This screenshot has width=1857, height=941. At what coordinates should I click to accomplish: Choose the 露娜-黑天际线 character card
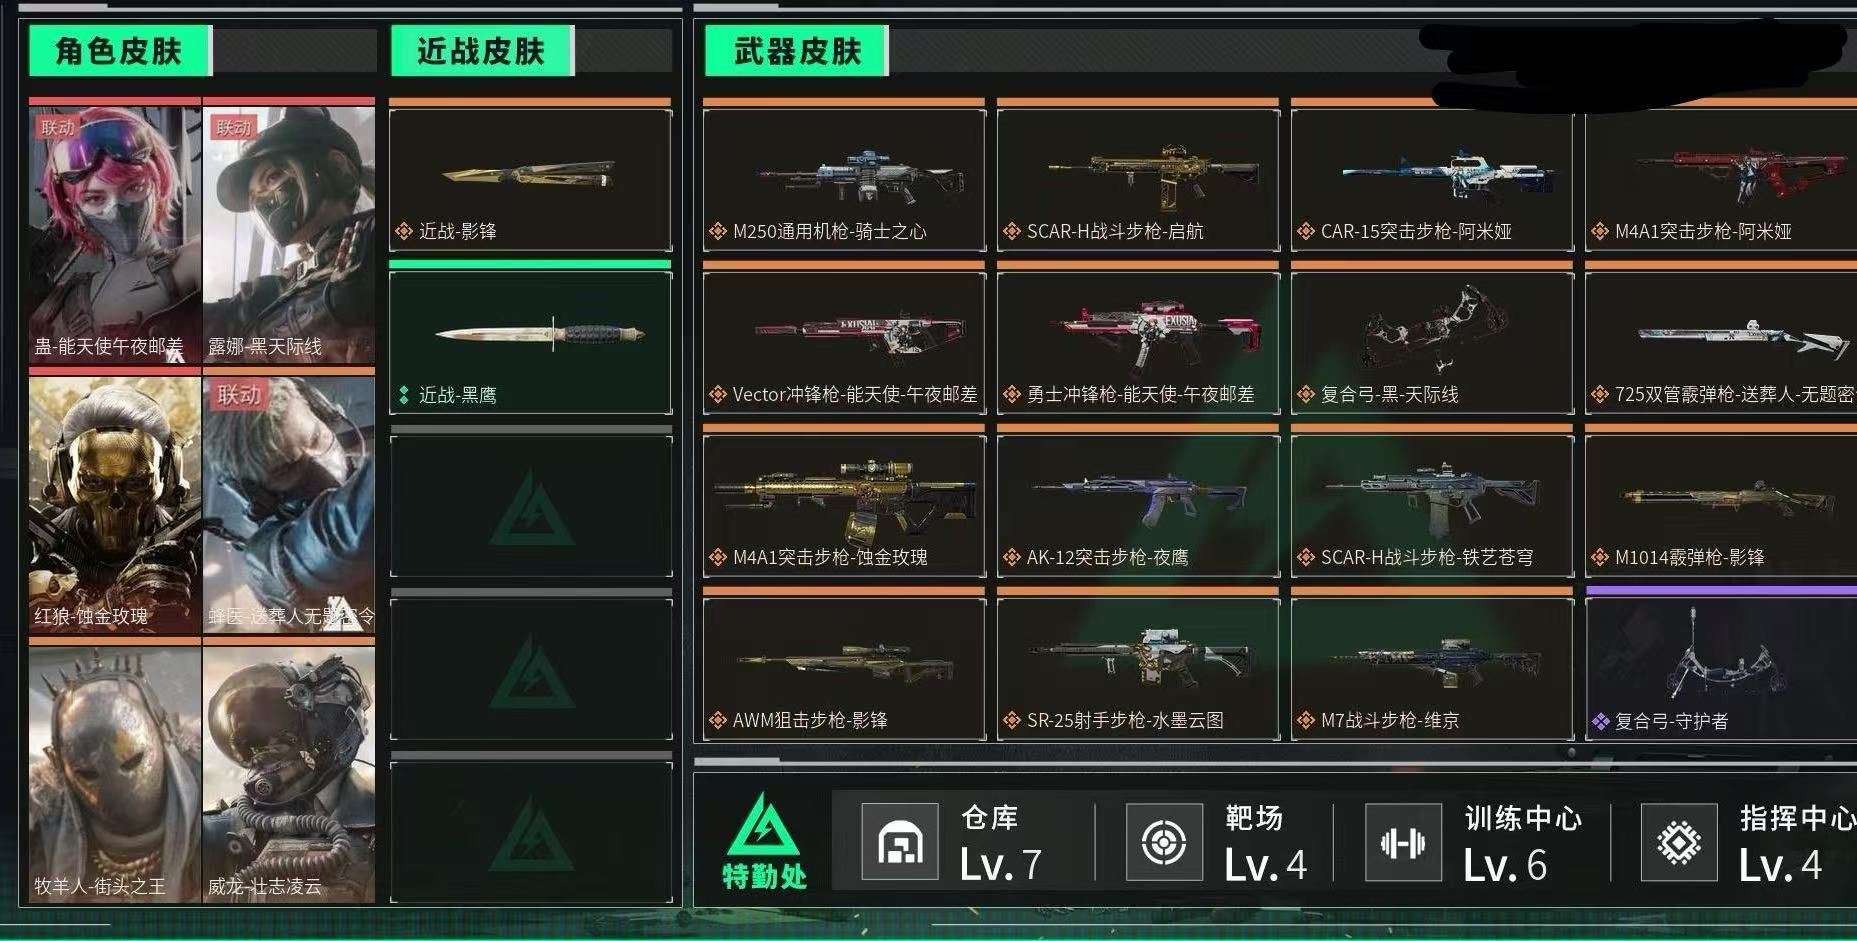289,234
